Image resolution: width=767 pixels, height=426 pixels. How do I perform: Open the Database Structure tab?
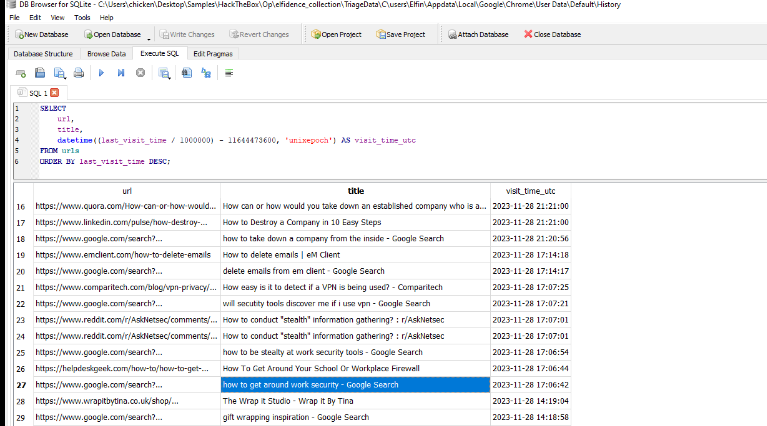pos(43,53)
